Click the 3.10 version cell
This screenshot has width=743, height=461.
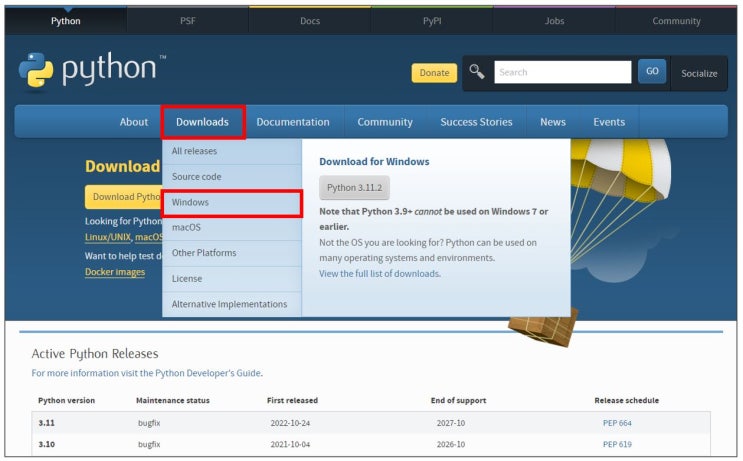pyautogui.click(x=46, y=444)
